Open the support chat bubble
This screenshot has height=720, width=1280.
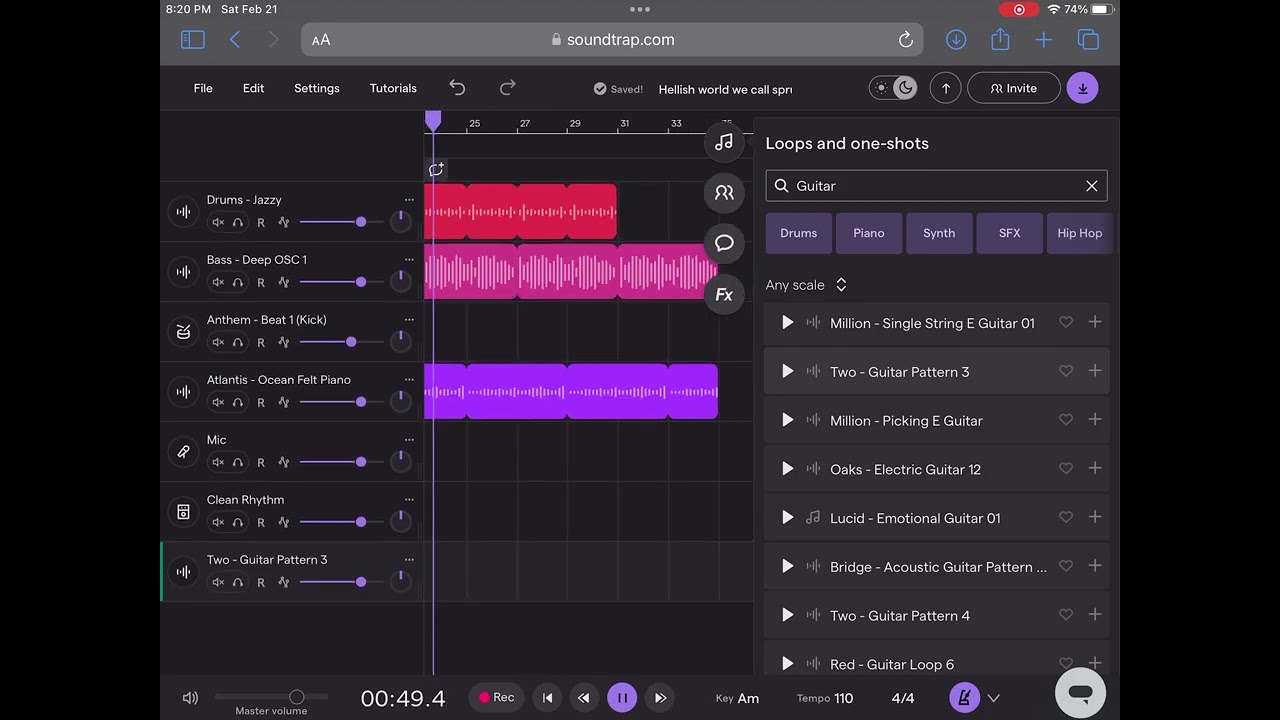(1080, 692)
